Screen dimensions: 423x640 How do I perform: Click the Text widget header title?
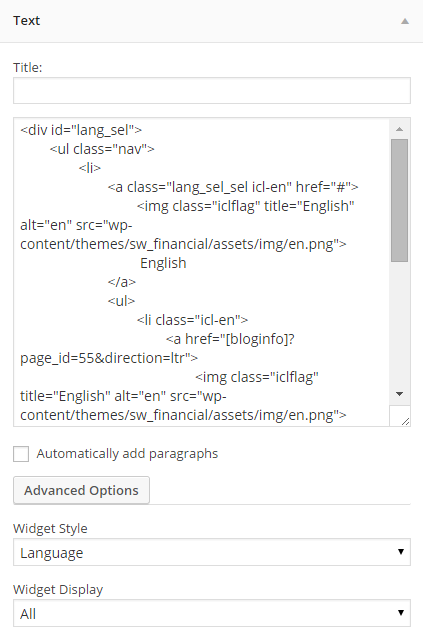(x=27, y=21)
